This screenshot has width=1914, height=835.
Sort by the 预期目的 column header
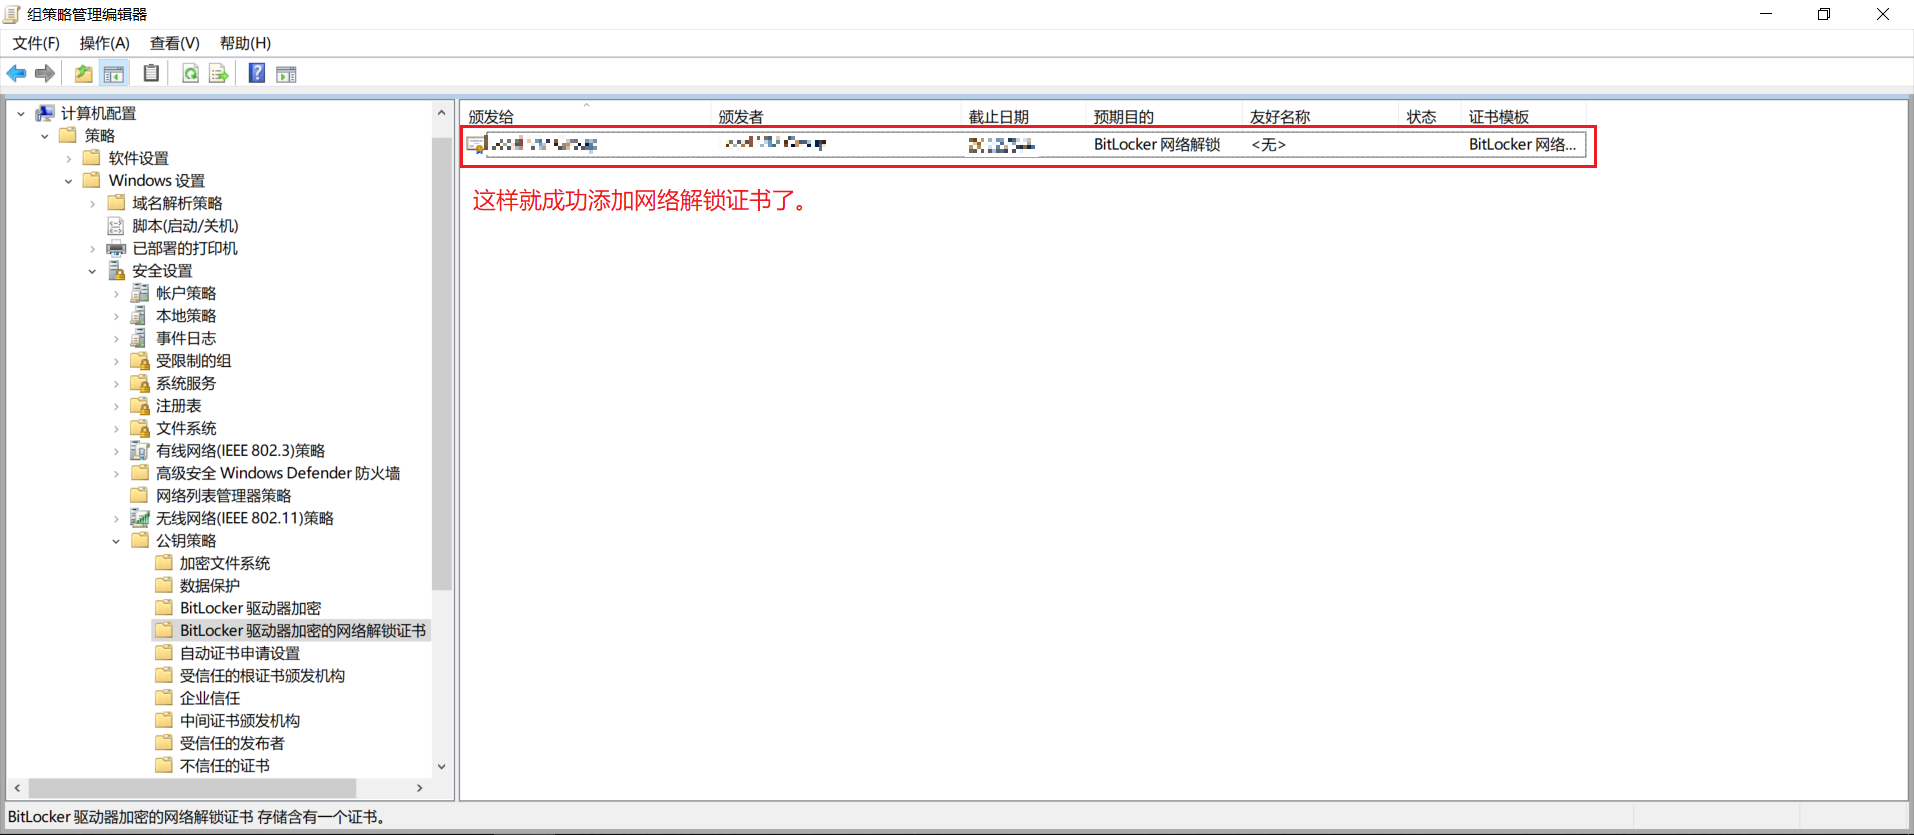pyautogui.click(x=1164, y=116)
